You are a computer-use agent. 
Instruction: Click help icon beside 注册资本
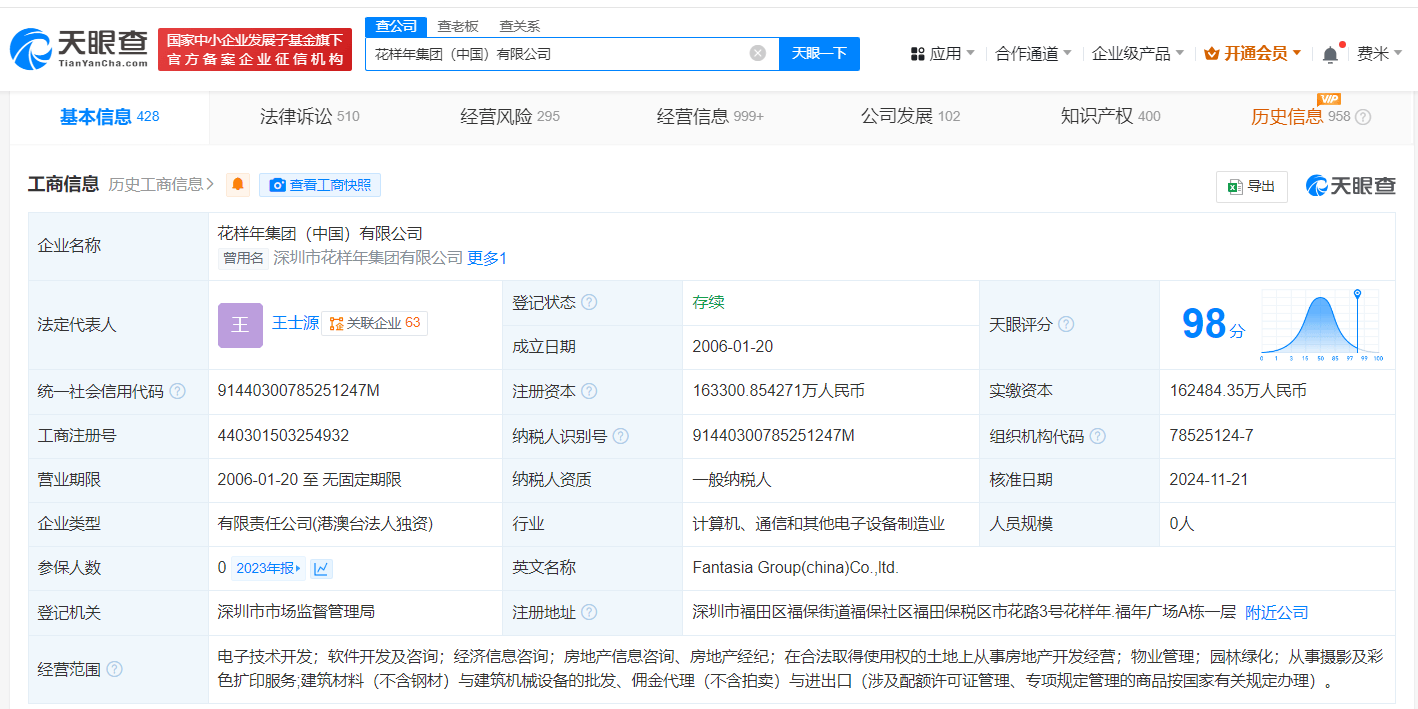tap(589, 391)
